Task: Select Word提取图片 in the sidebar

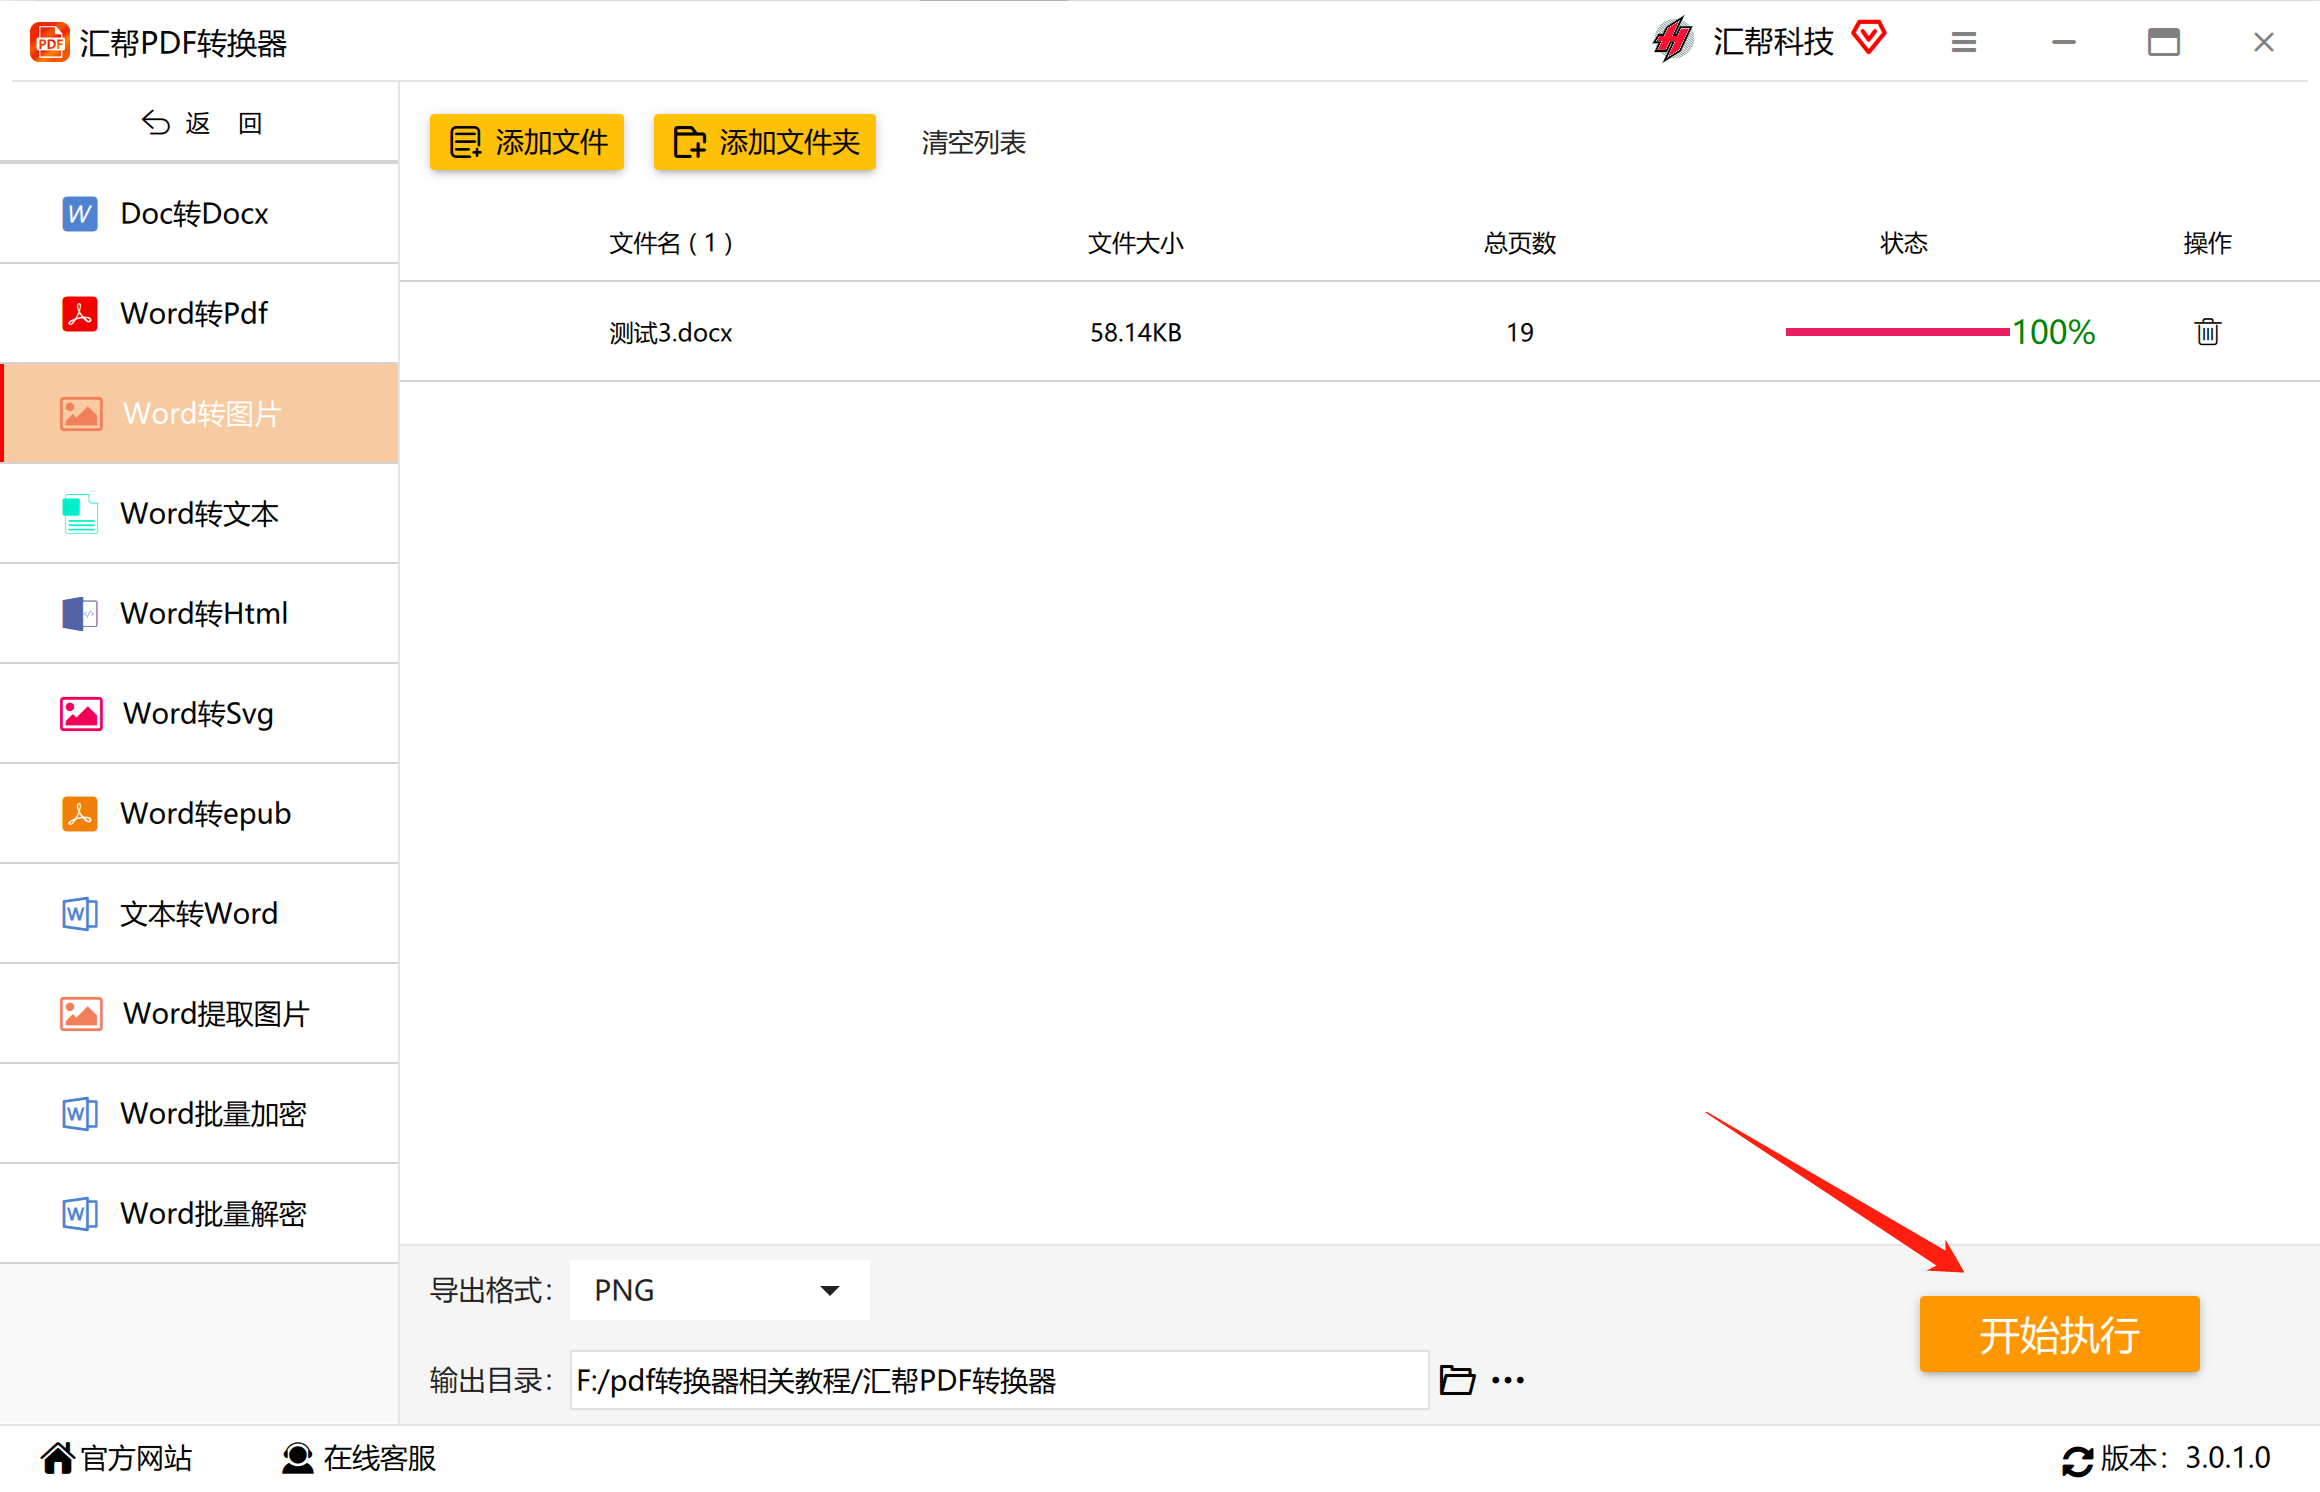Action: point(199,1013)
